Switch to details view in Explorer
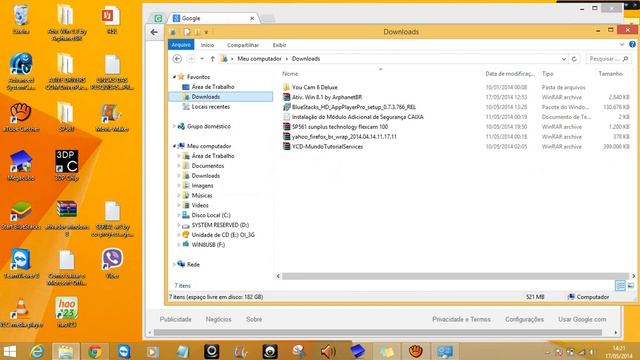 pos(620,286)
